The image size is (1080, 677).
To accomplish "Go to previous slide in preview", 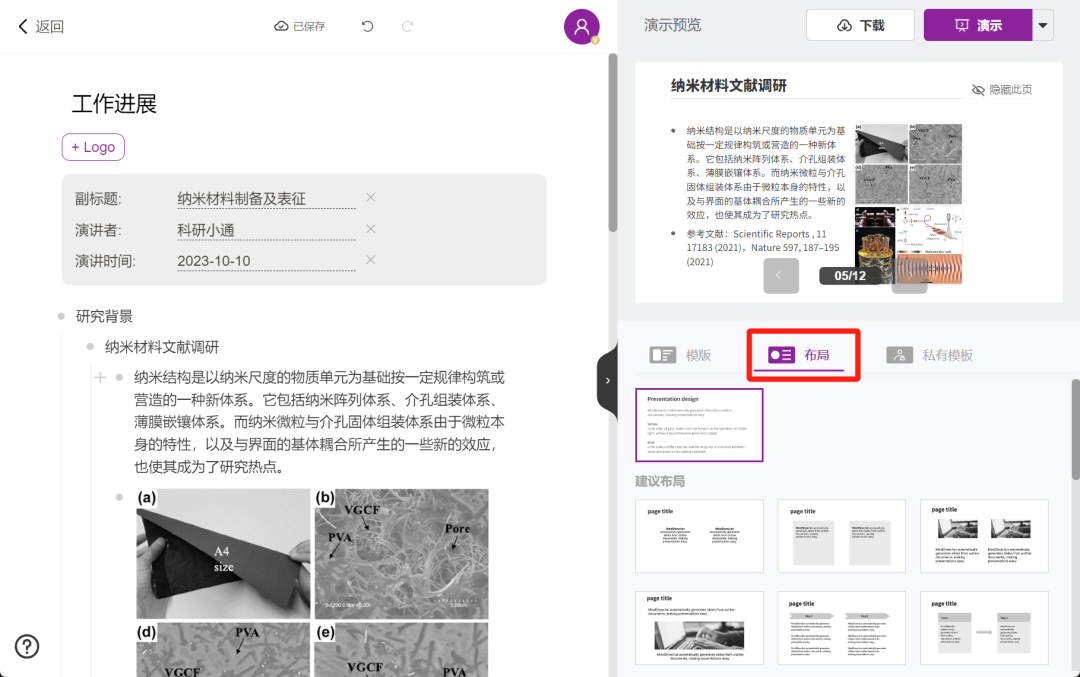I will click(781, 275).
